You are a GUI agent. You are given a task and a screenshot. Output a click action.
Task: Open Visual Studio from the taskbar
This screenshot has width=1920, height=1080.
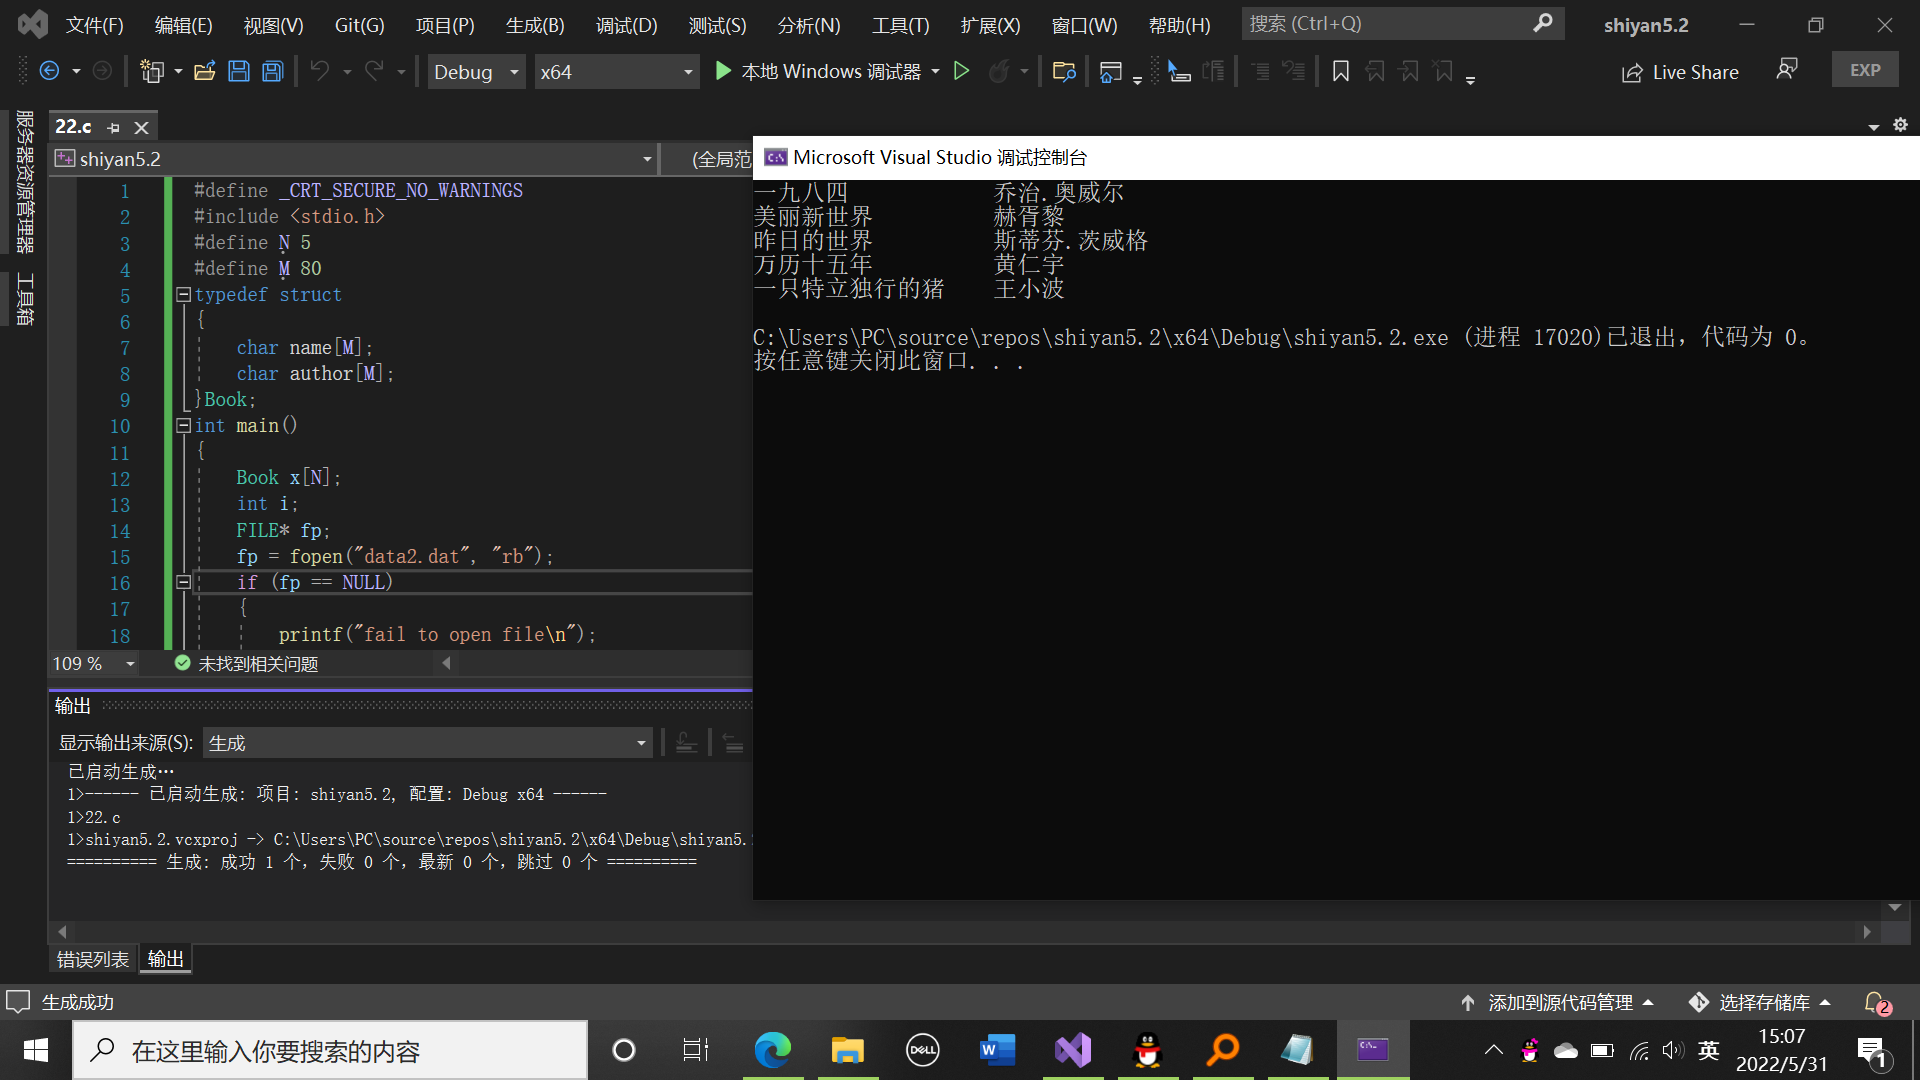pos(1072,1050)
